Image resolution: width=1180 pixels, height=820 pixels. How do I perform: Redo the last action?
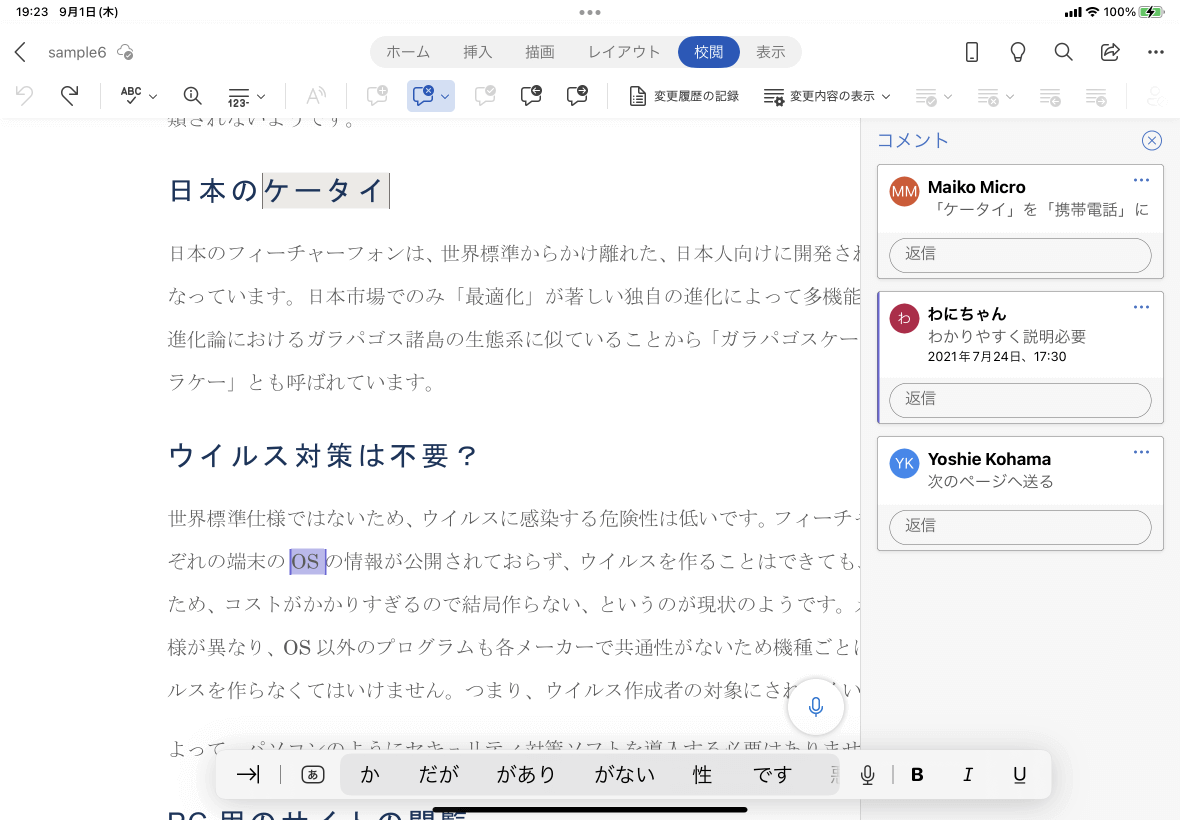click(69, 96)
